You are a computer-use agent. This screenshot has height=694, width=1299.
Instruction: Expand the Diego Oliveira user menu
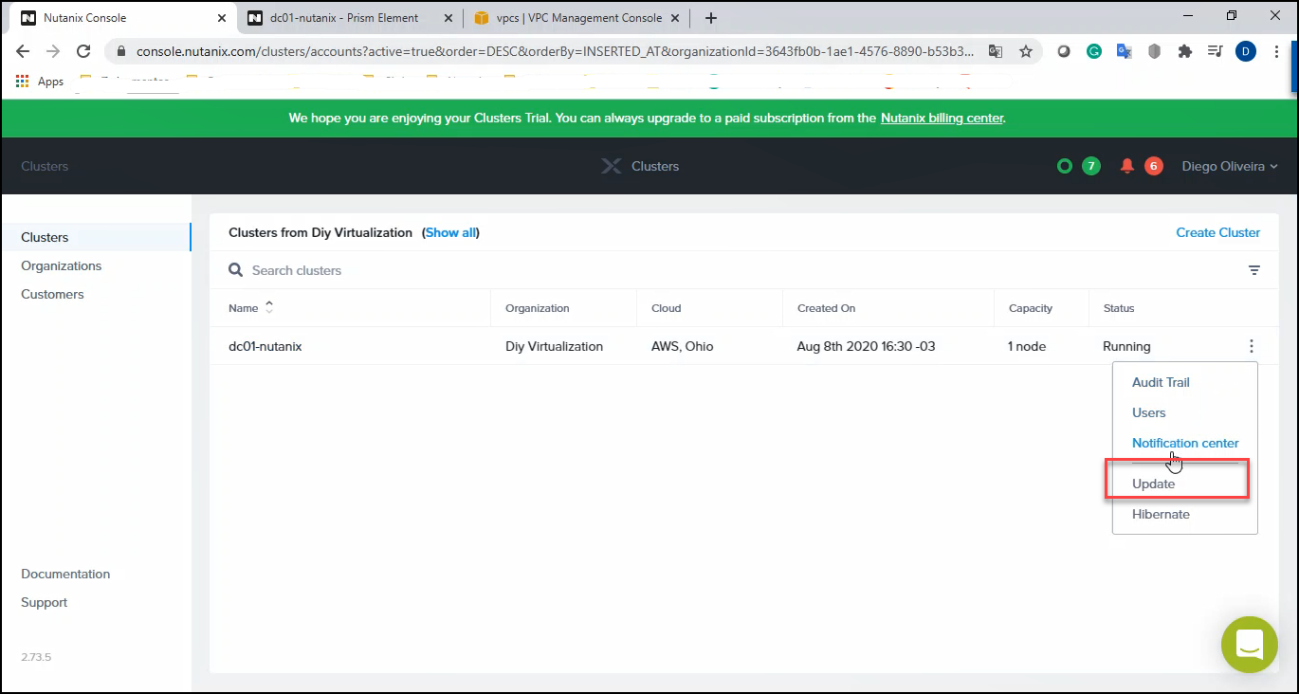tap(1229, 166)
